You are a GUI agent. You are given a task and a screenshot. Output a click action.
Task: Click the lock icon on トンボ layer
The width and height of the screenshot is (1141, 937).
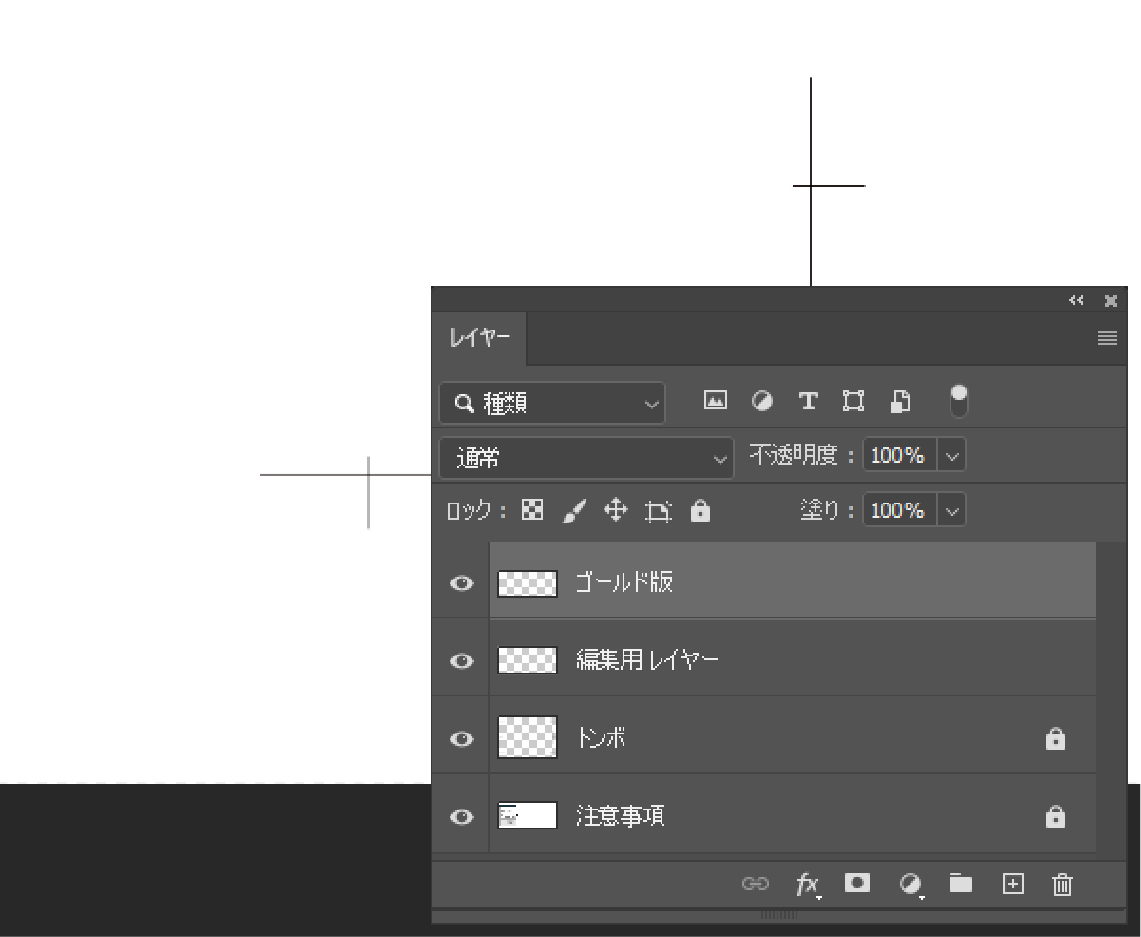click(1055, 738)
